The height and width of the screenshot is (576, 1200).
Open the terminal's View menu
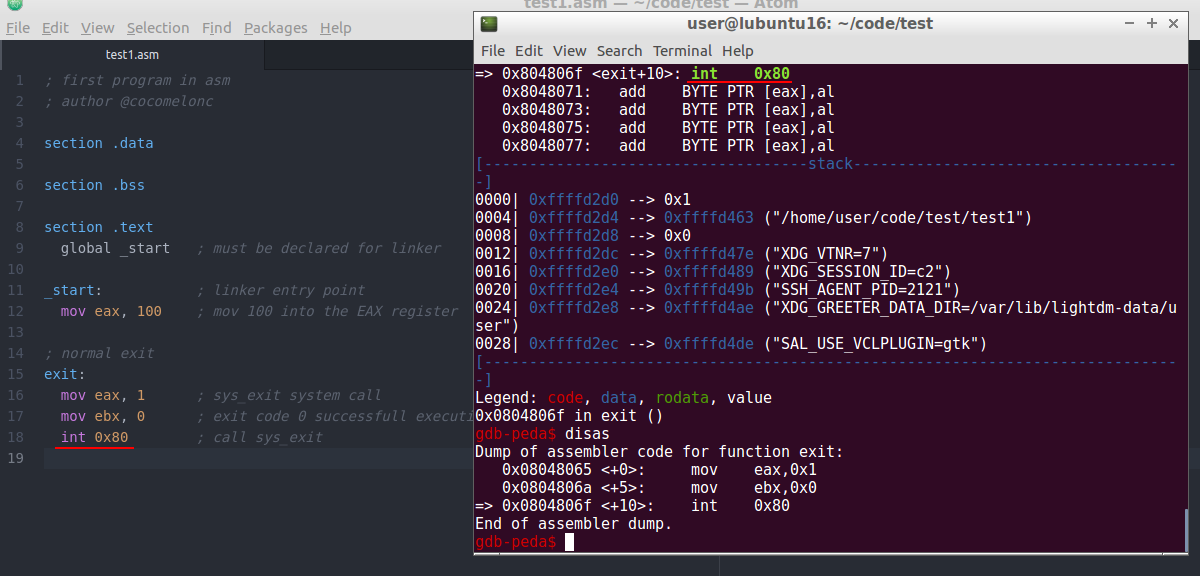pyautogui.click(x=570, y=51)
